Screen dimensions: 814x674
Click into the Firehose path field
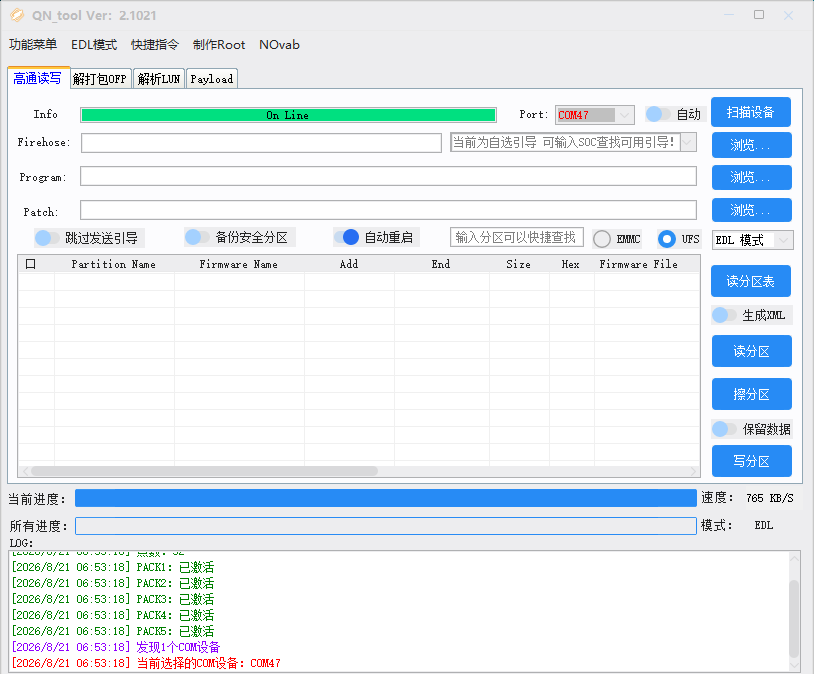(x=261, y=143)
